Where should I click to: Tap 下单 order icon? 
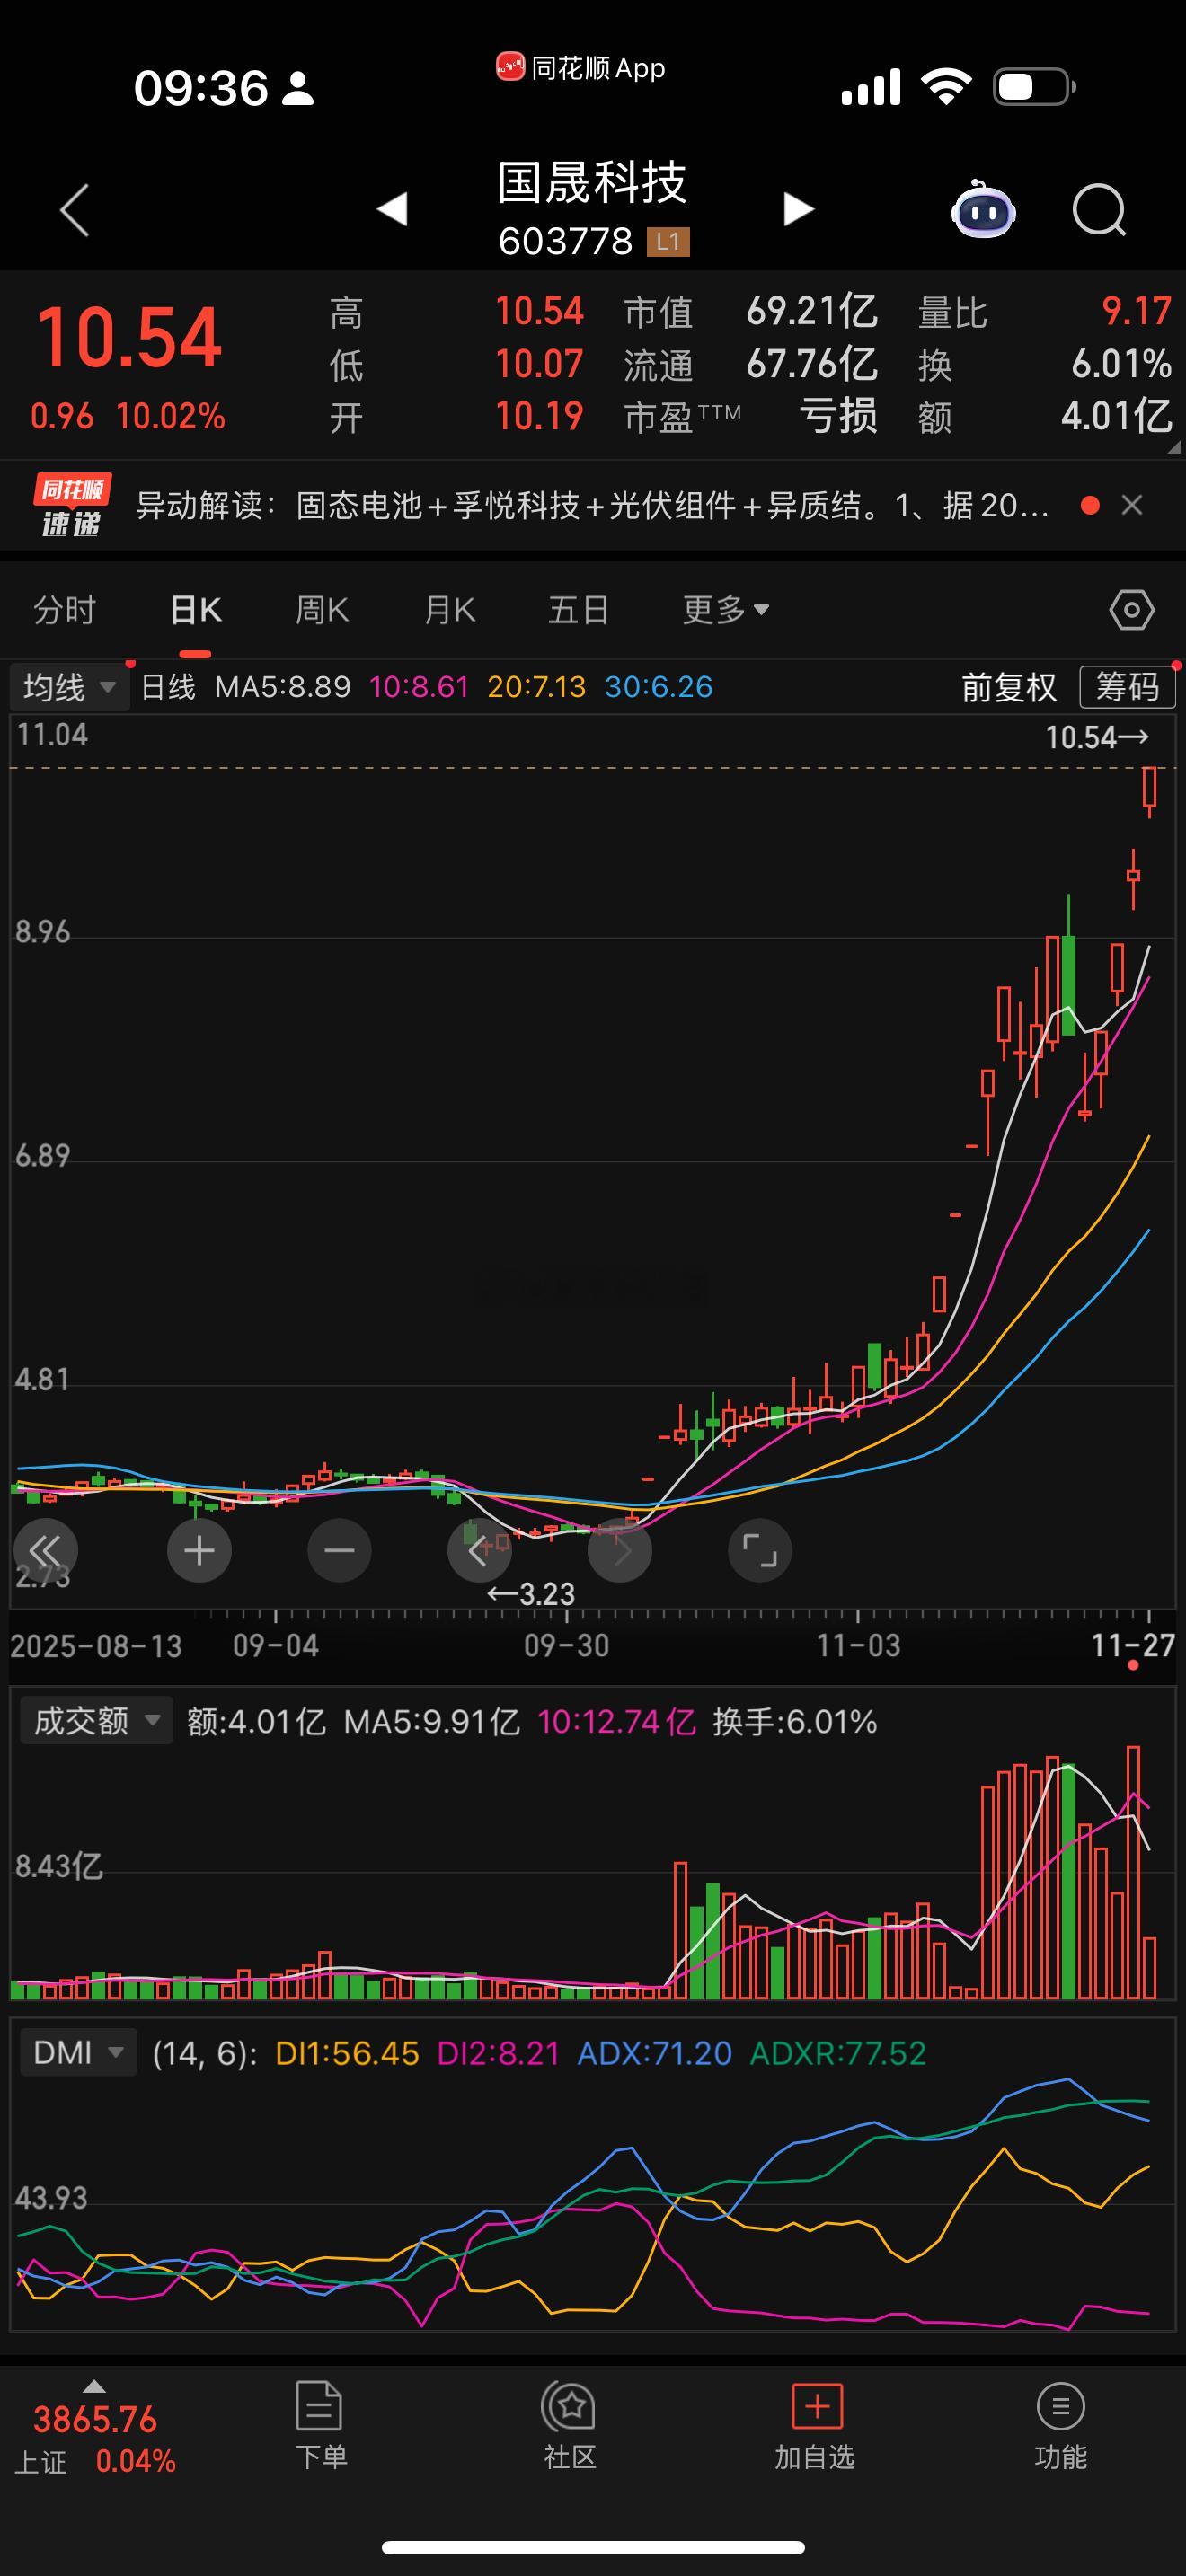coord(320,2425)
